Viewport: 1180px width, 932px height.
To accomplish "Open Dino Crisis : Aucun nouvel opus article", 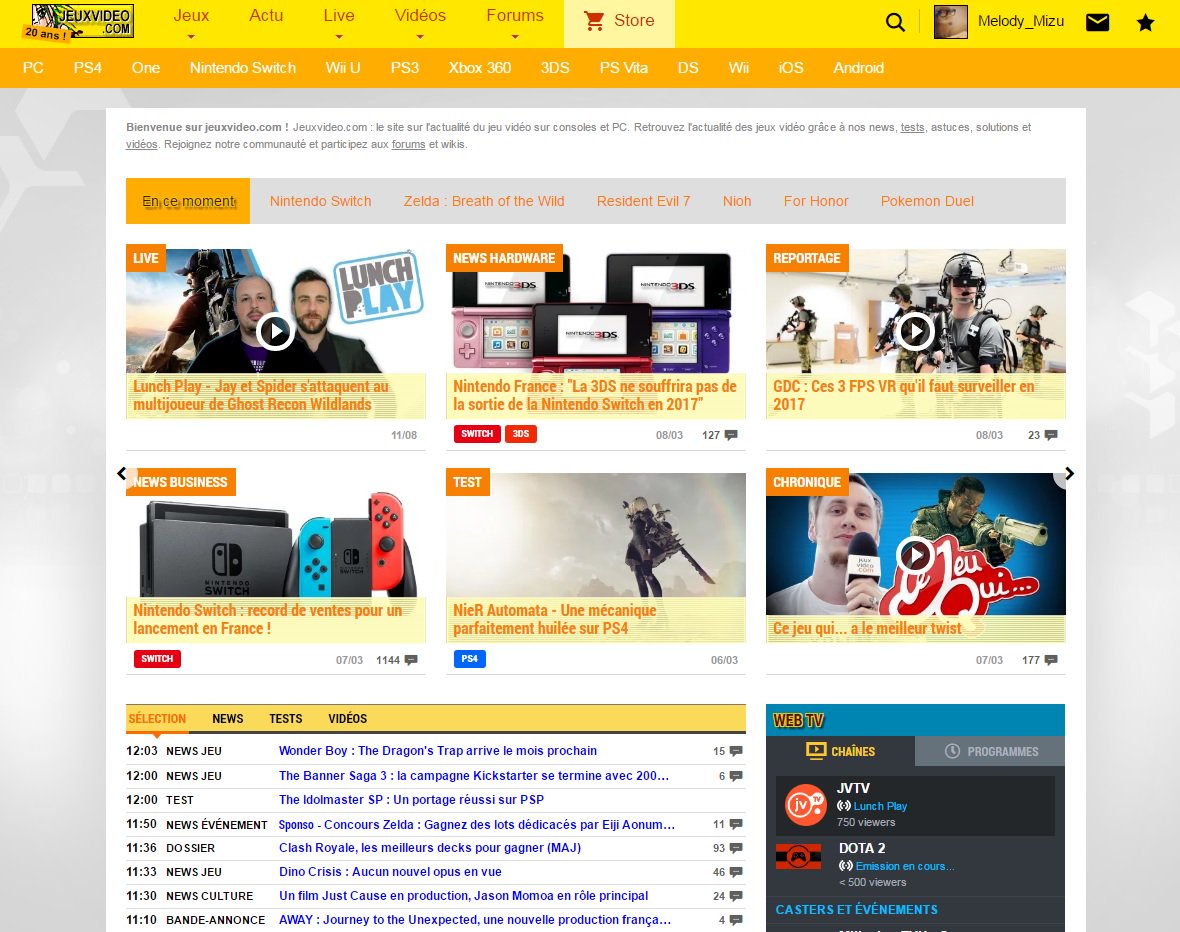I will point(390,872).
